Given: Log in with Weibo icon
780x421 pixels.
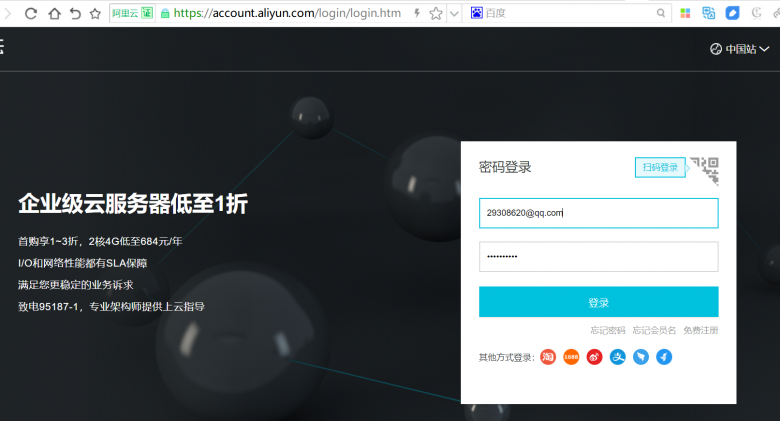Looking at the screenshot, I should pos(594,357).
